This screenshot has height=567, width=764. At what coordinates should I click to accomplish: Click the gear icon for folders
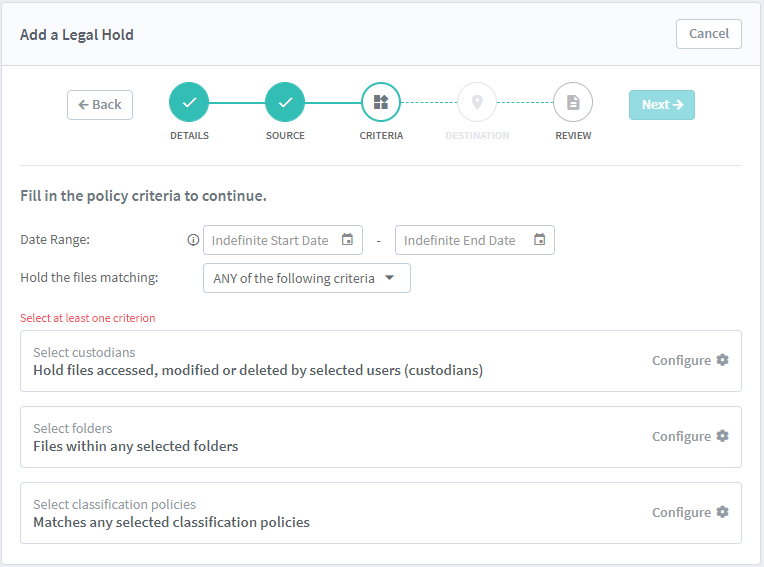pyautogui.click(x=723, y=436)
